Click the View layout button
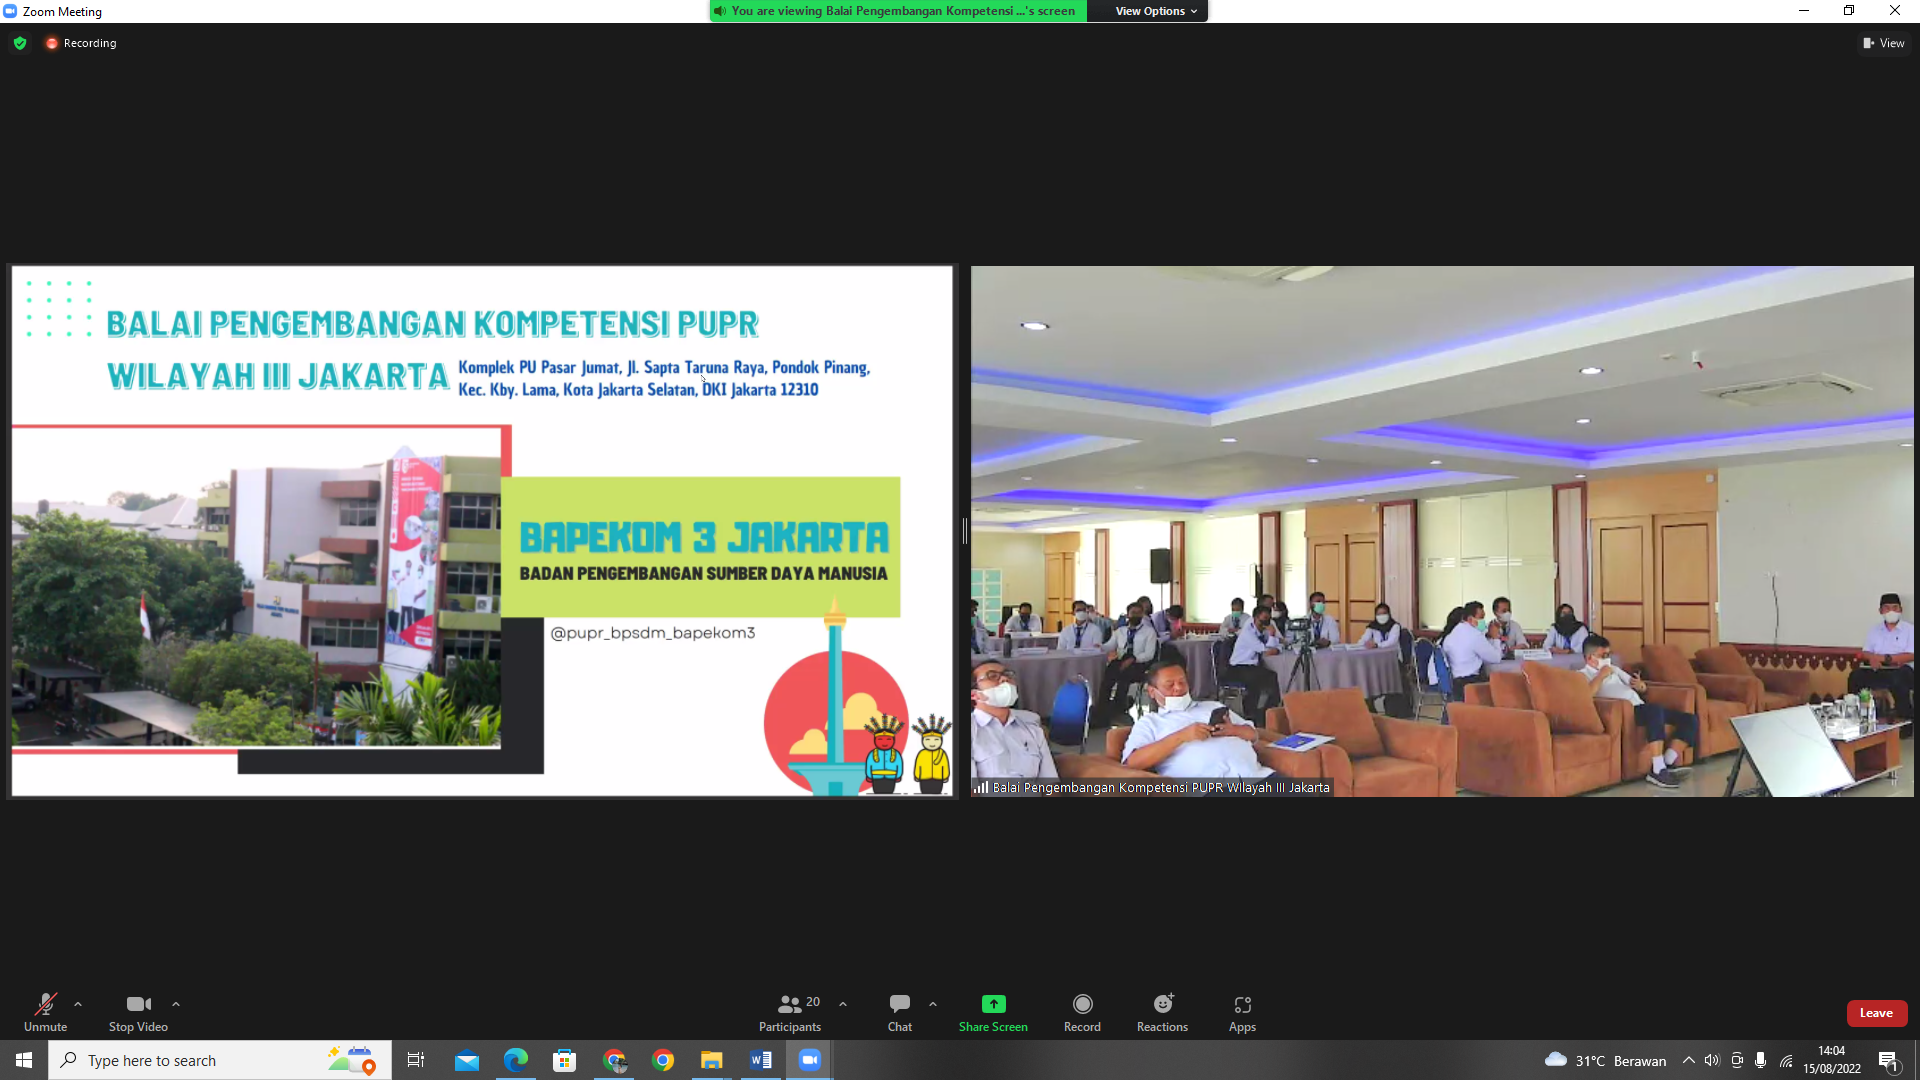The width and height of the screenshot is (1920, 1080). [1884, 43]
